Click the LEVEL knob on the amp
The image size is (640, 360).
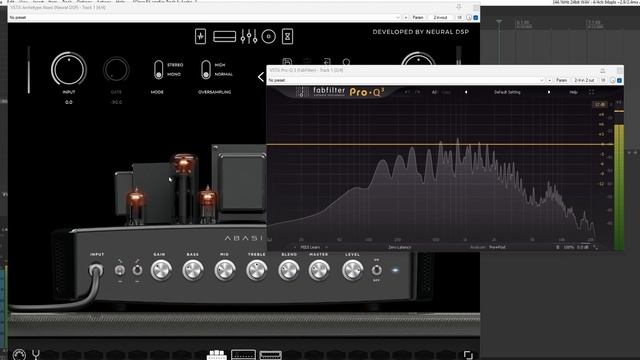[x=353, y=270]
